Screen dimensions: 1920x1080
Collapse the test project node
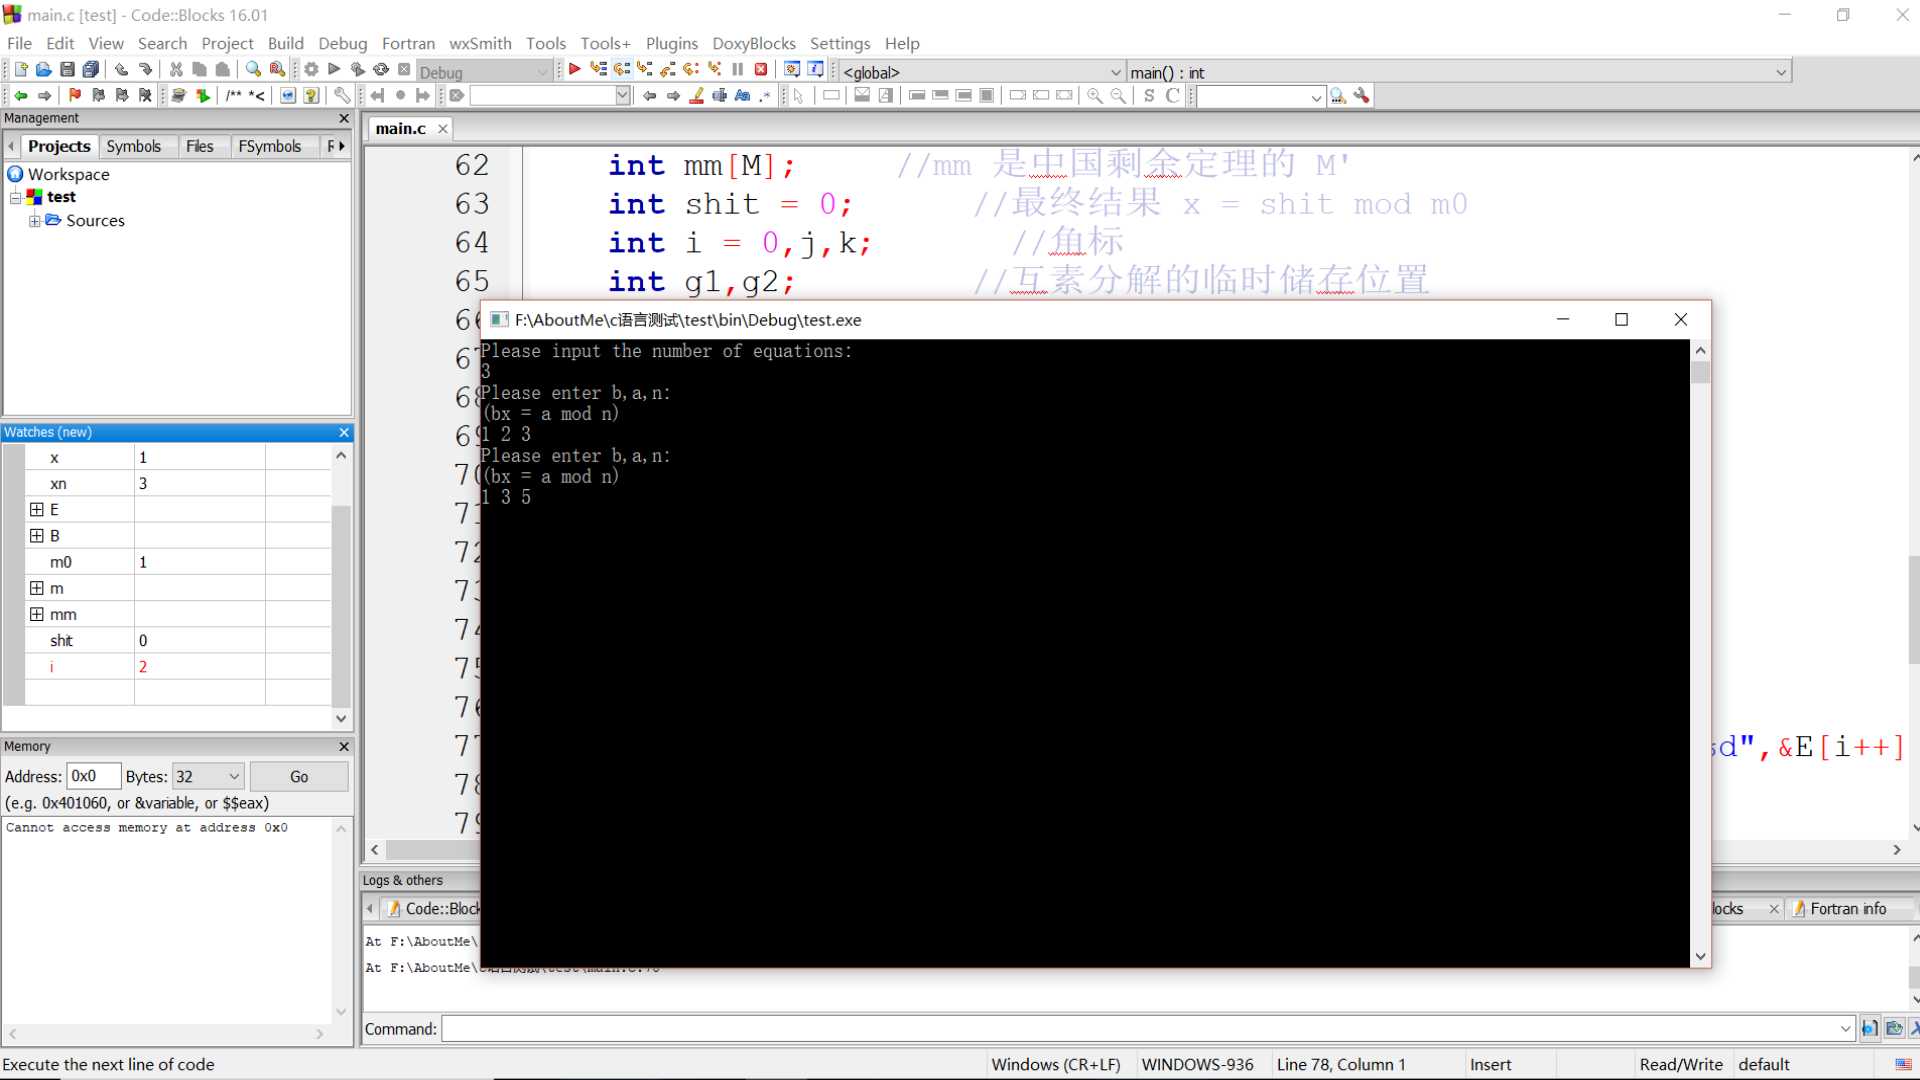pos(15,197)
